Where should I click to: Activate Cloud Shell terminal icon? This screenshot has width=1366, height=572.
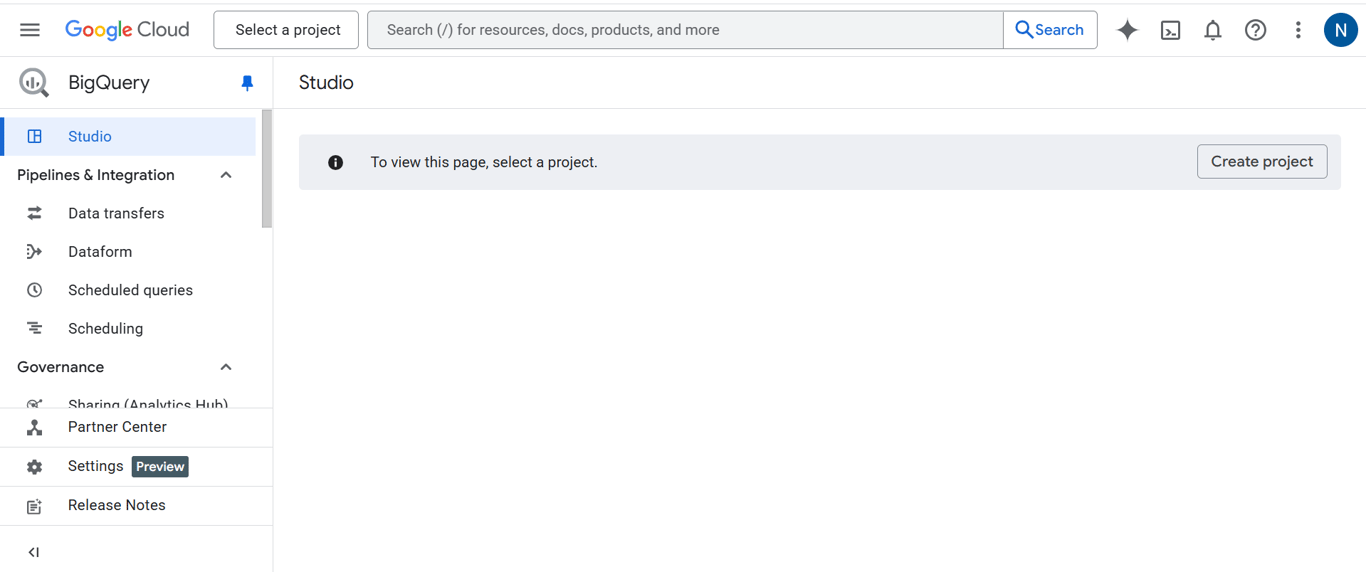[x=1170, y=30]
